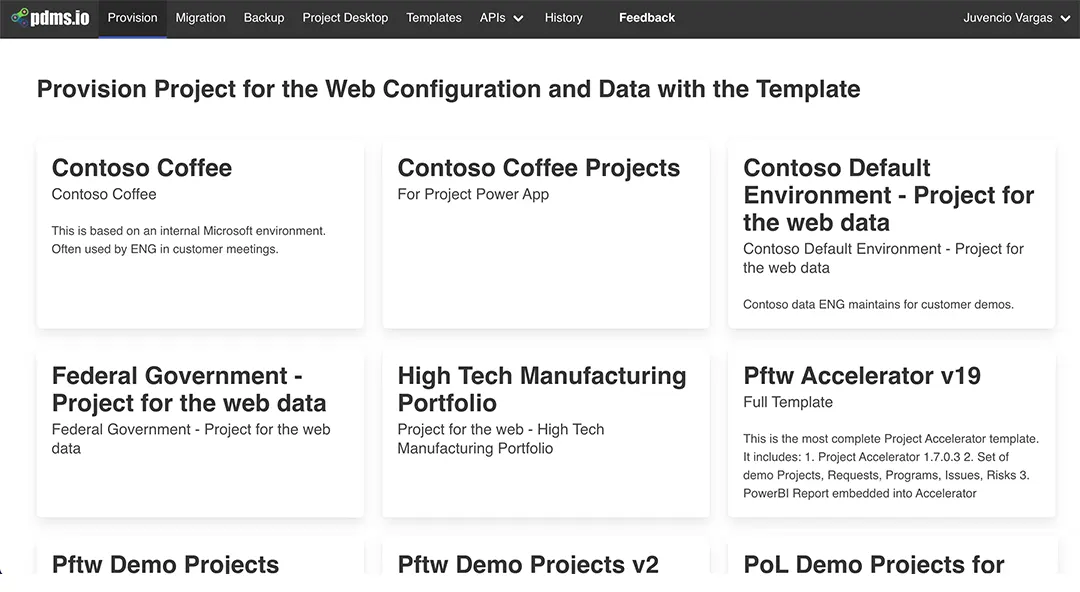This screenshot has height=592, width=1080.
Task: Select the Provision tab
Action: pos(131,17)
